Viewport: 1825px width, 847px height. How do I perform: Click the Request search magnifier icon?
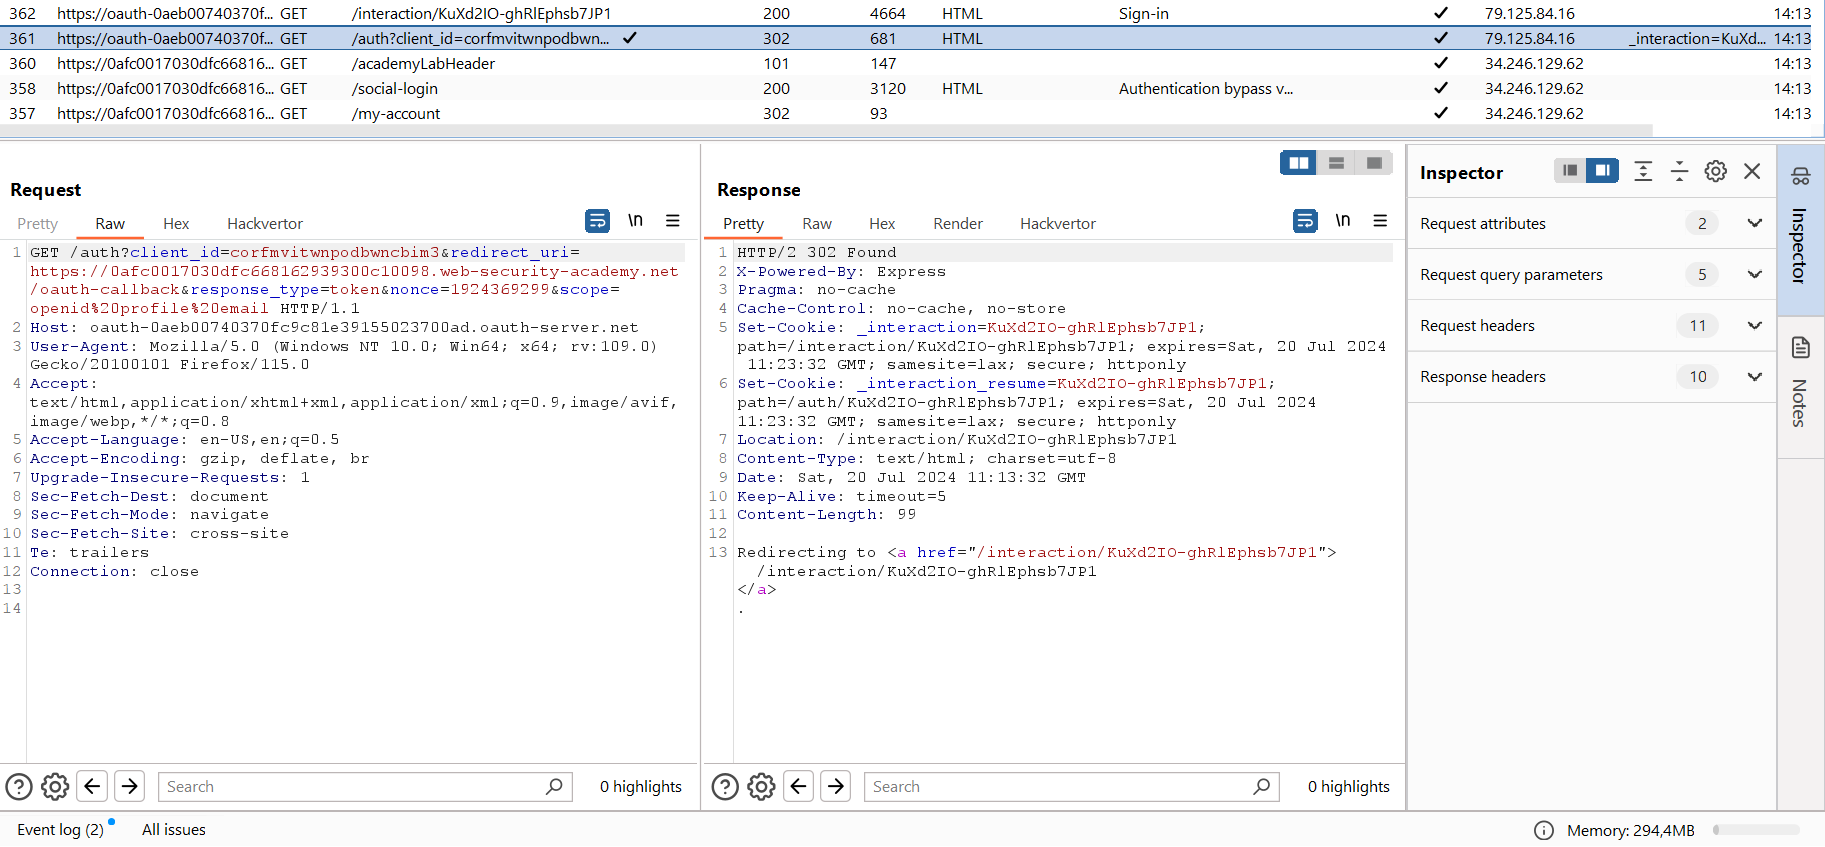tap(554, 787)
